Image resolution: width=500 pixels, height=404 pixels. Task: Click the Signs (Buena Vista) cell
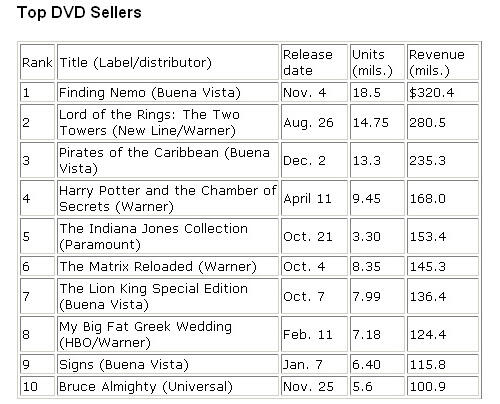point(168,364)
